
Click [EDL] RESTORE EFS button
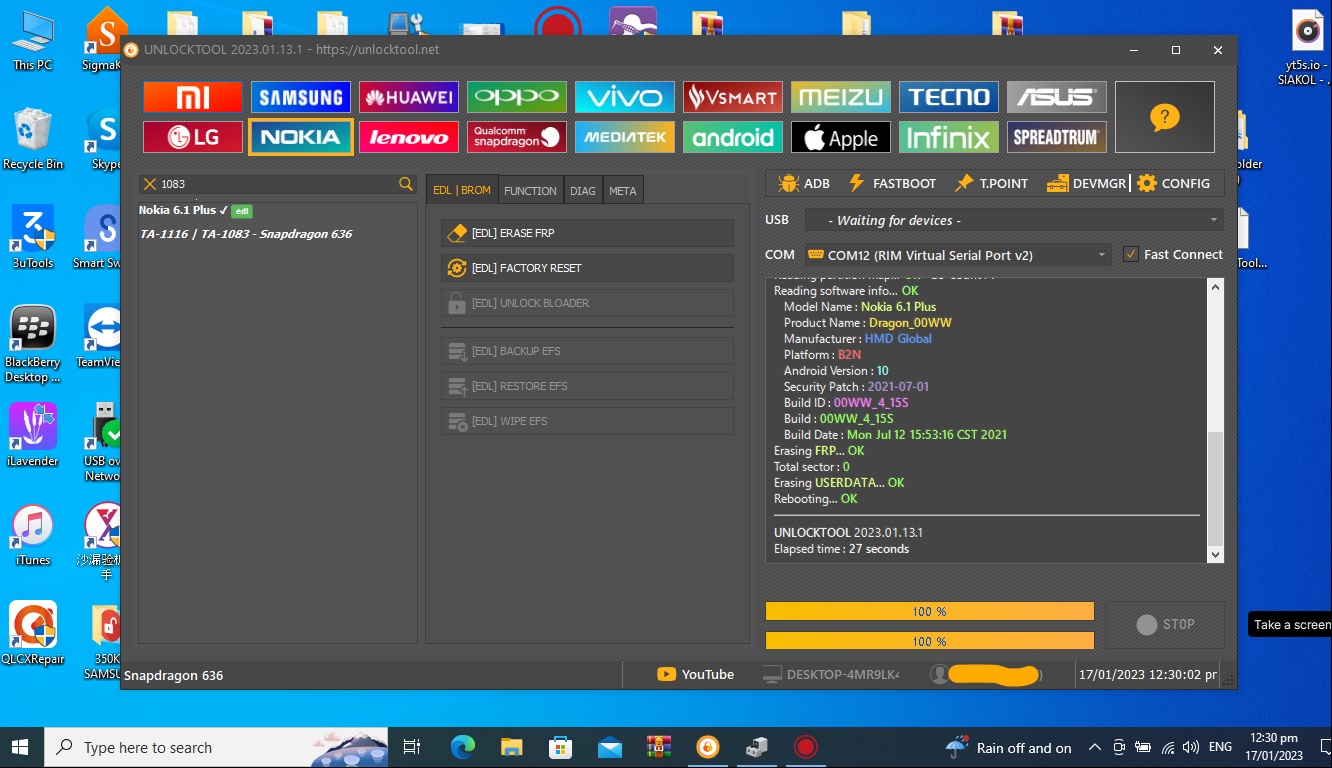(x=587, y=386)
